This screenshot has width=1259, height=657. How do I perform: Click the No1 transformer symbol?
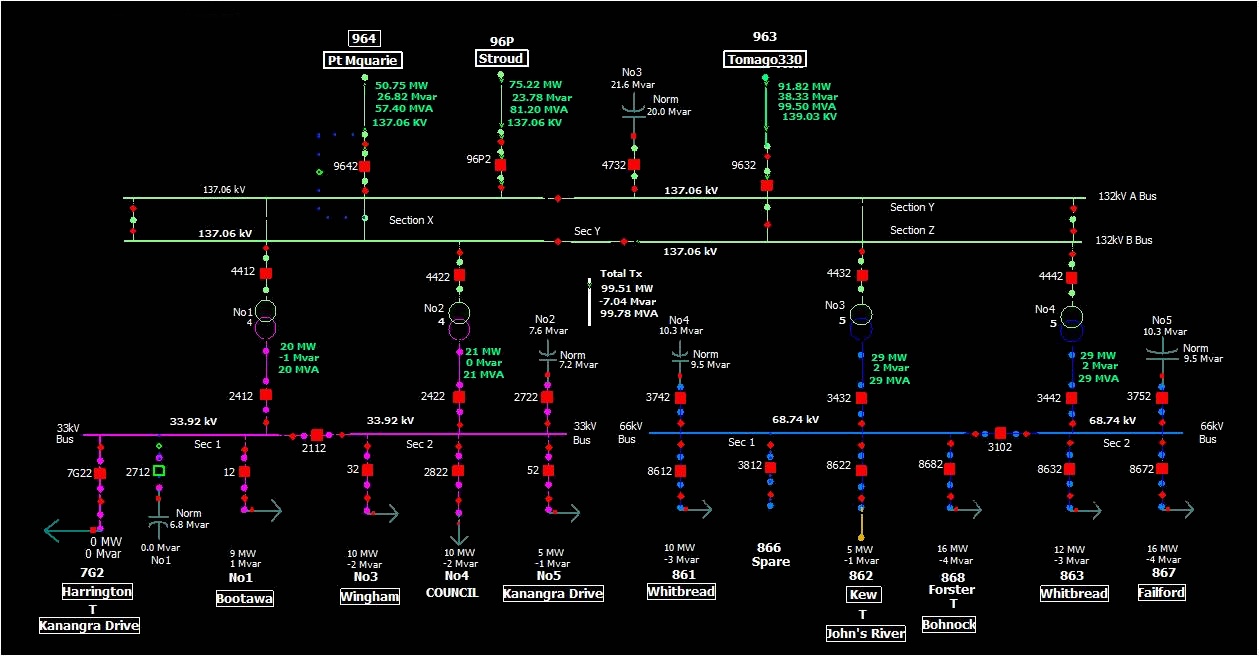[266, 318]
